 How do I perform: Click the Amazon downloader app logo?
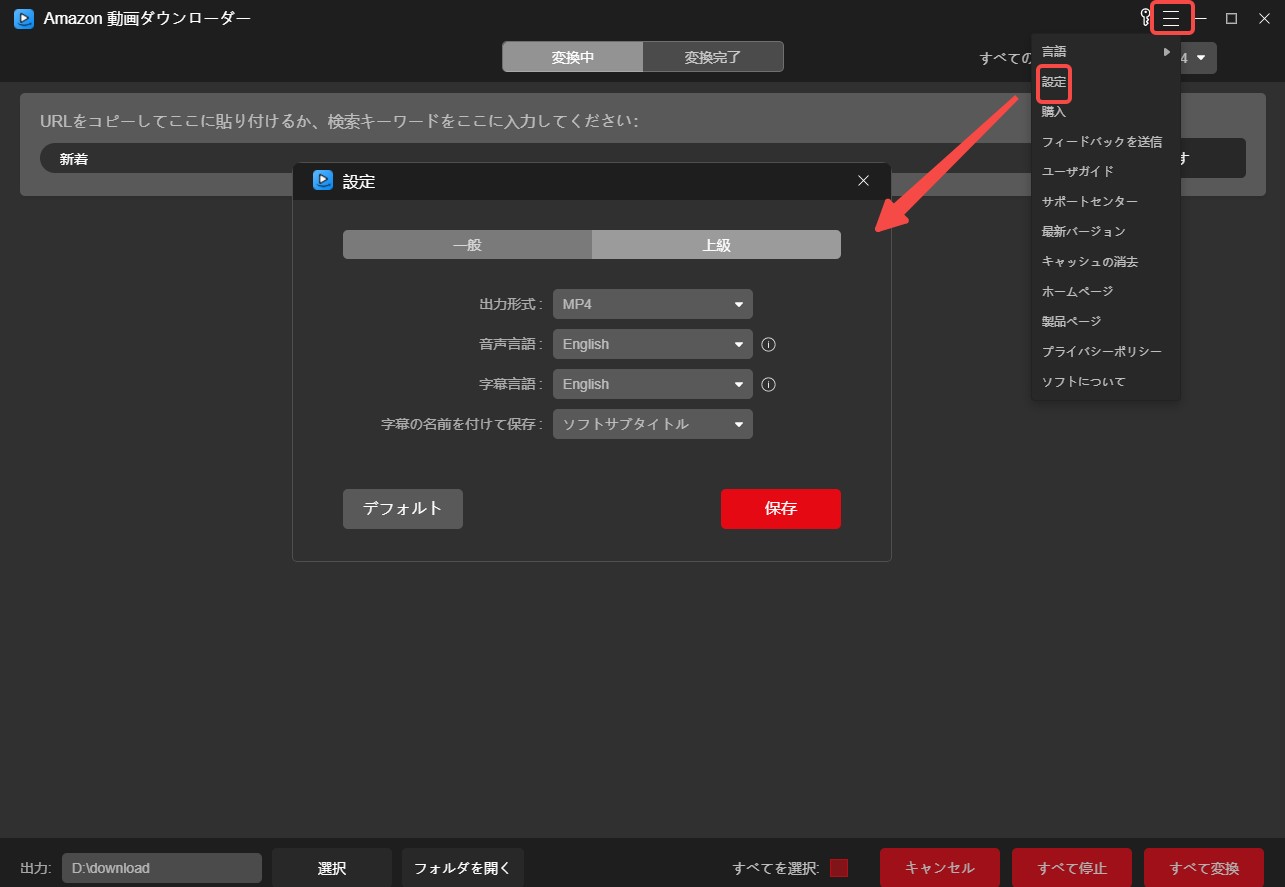24,18
